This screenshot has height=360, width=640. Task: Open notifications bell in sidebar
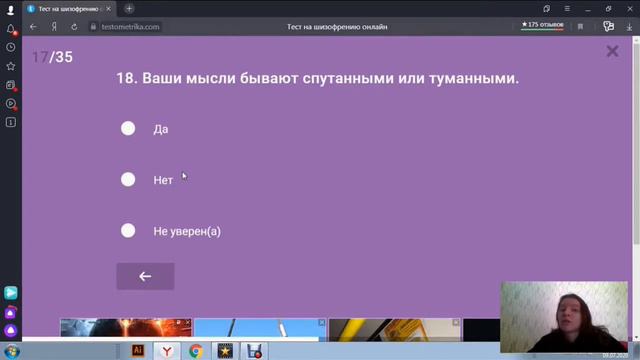tap(11, 29)
